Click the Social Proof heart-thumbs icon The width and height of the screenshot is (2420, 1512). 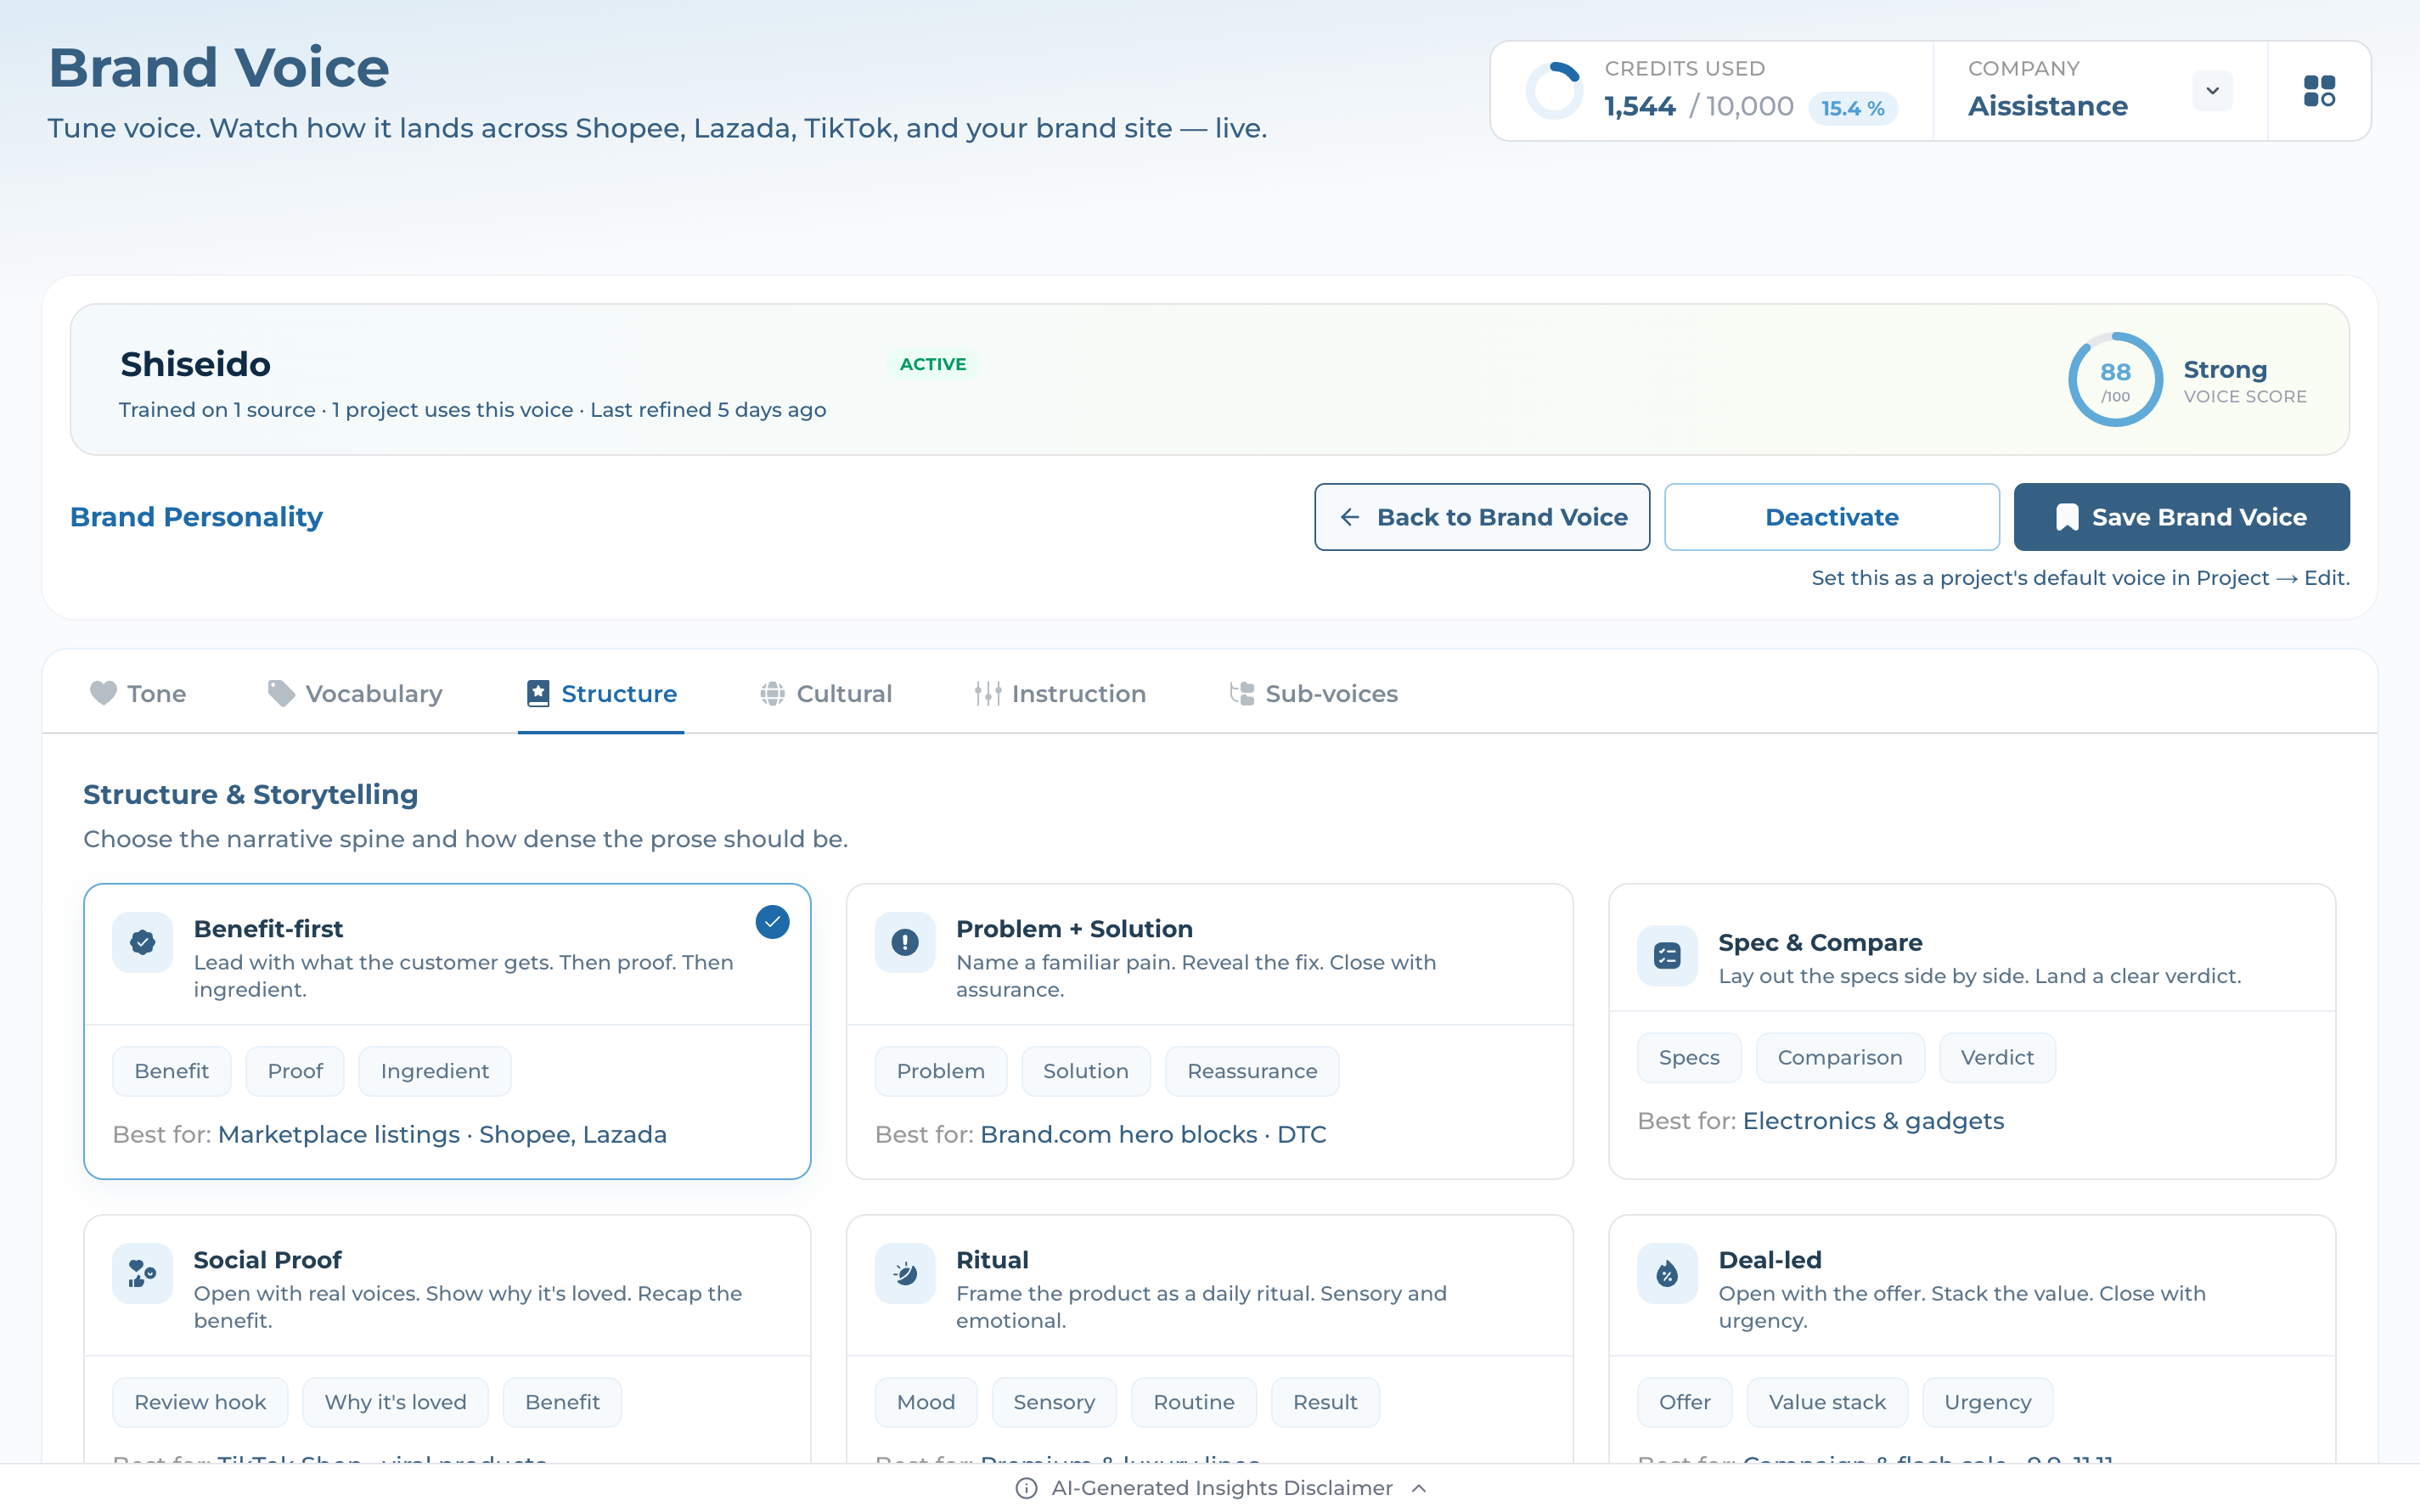(x=143, y=1273)
